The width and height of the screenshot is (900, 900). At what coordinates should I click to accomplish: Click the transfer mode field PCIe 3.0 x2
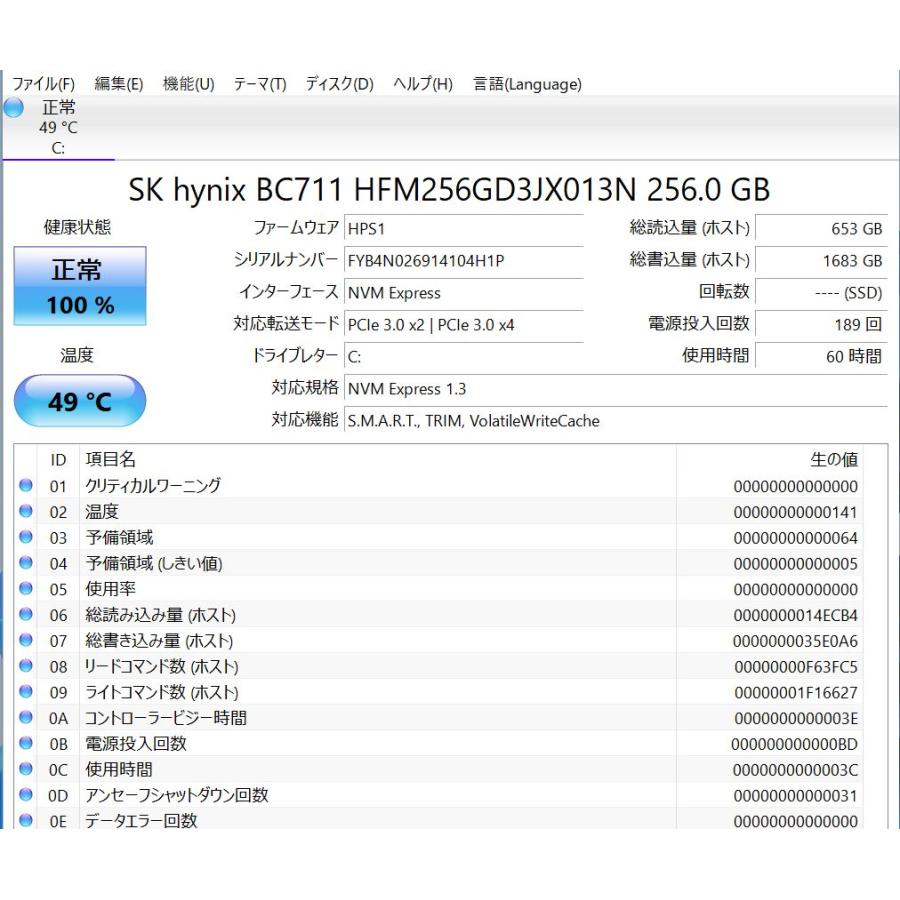click(x=464, y=325)
